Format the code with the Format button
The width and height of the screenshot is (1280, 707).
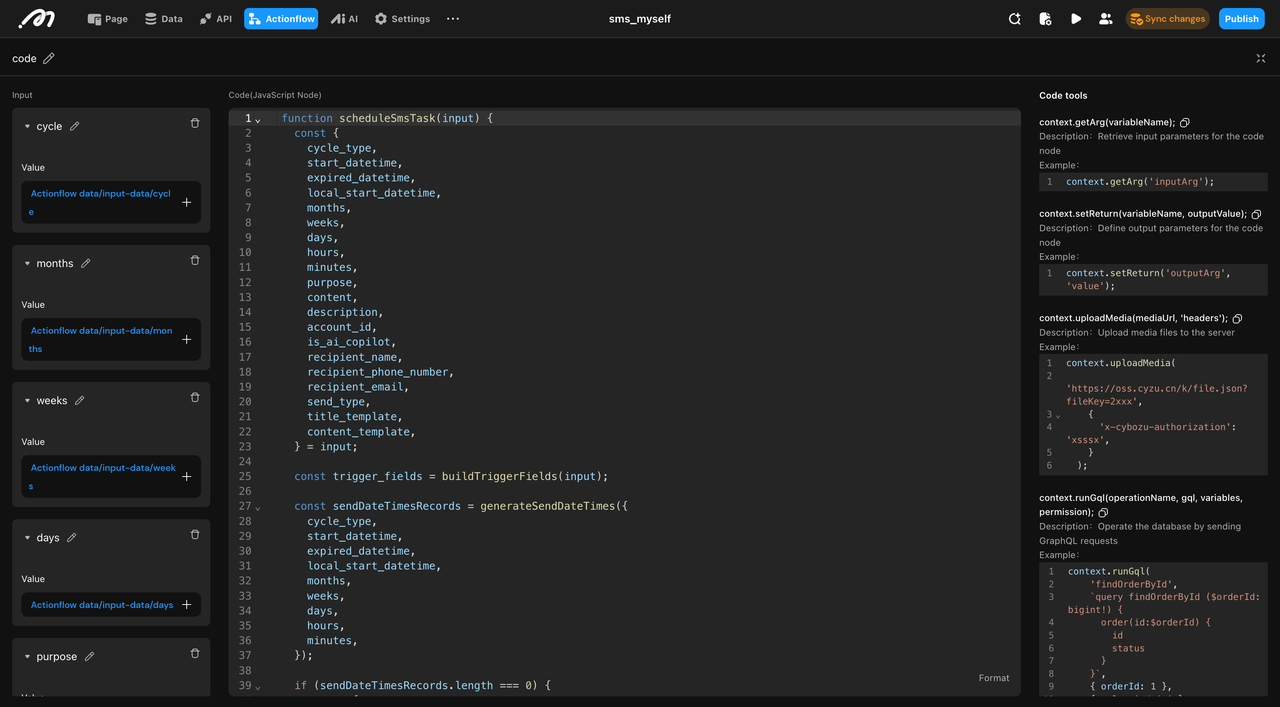point(994,678)
